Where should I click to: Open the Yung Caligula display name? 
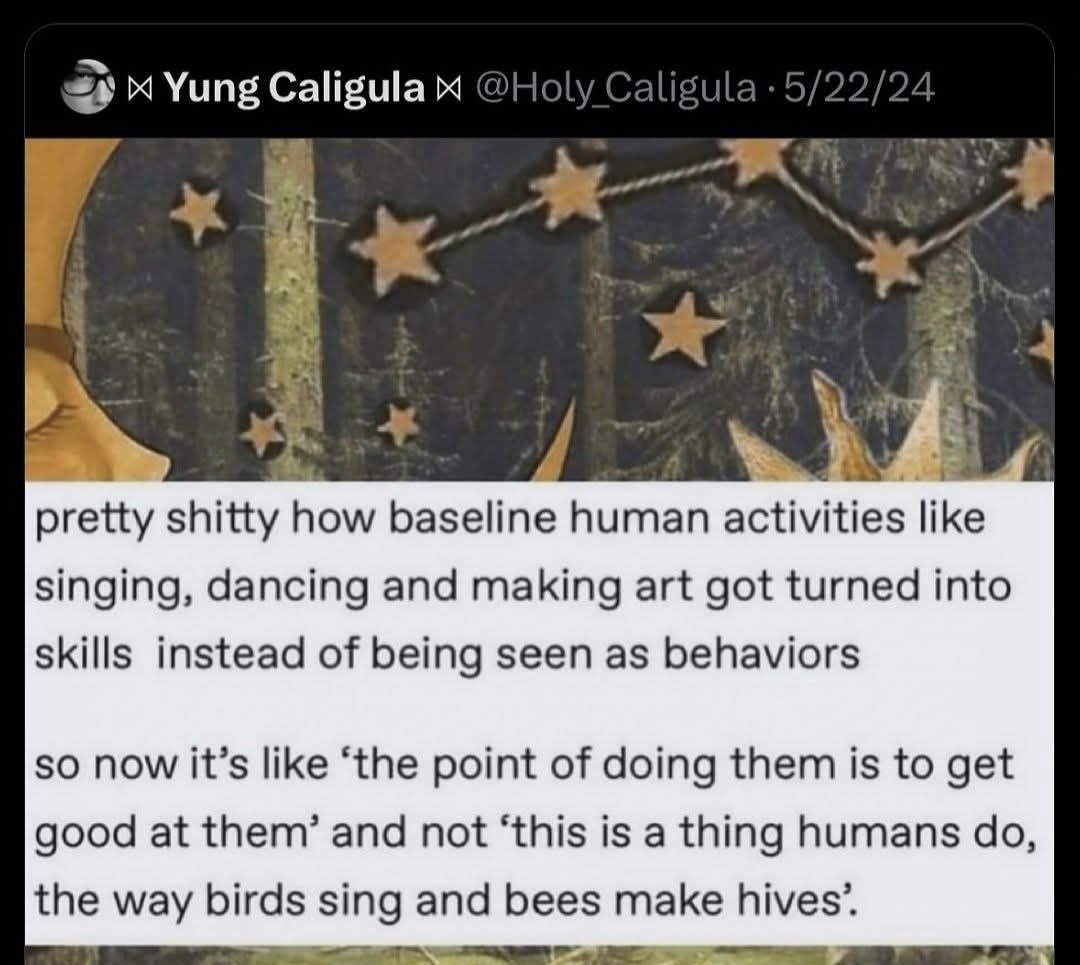tap(292, 90)
